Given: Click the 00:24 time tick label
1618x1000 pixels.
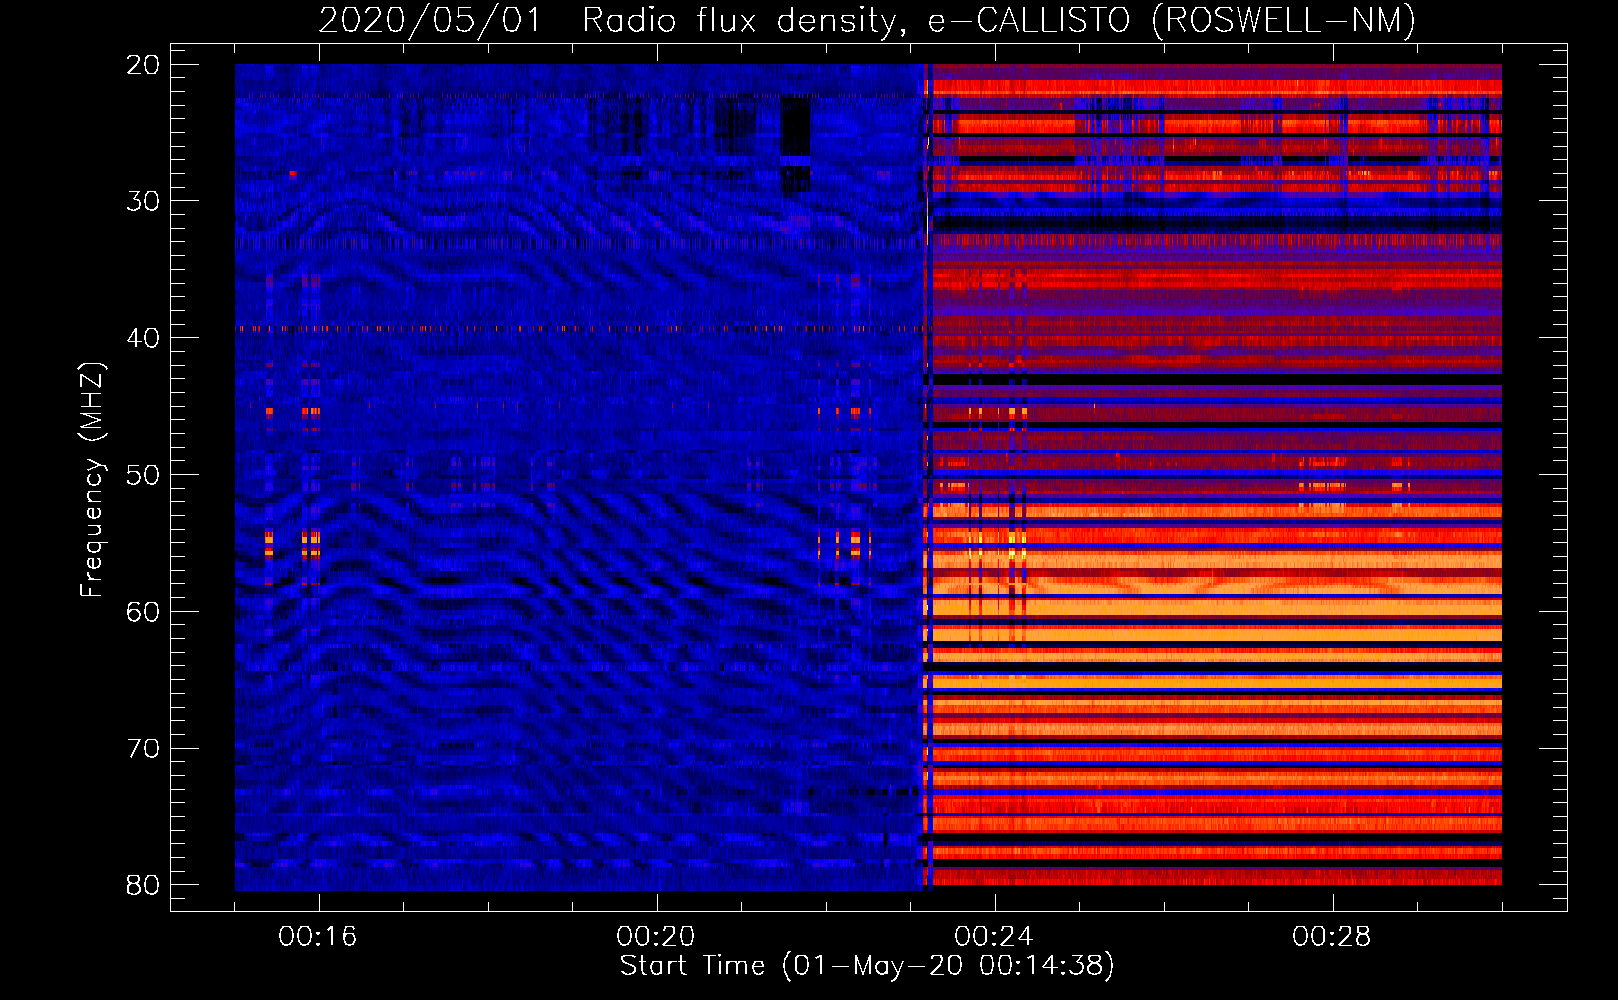Looking at the screenshot, I should [x=994, y=937].
